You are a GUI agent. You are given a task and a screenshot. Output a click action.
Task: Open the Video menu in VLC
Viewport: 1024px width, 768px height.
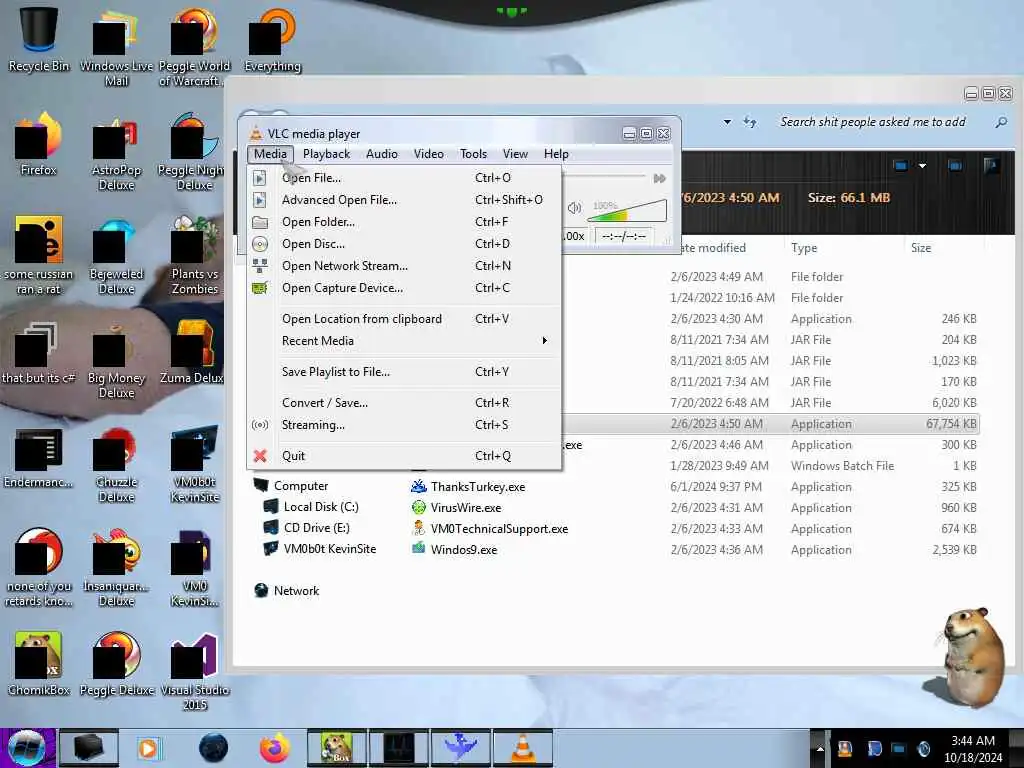428,154
